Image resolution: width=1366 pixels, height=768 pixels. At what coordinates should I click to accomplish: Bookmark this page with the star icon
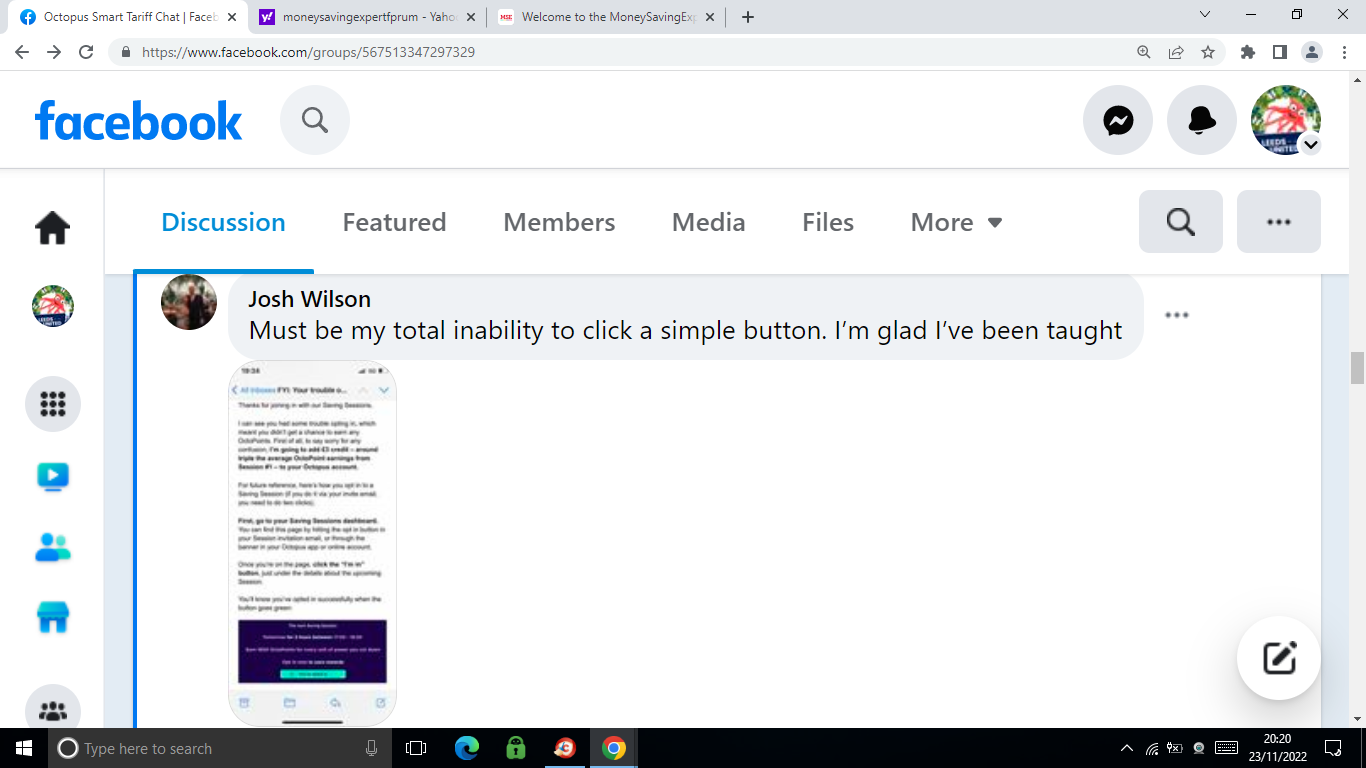click(1208, 52)
